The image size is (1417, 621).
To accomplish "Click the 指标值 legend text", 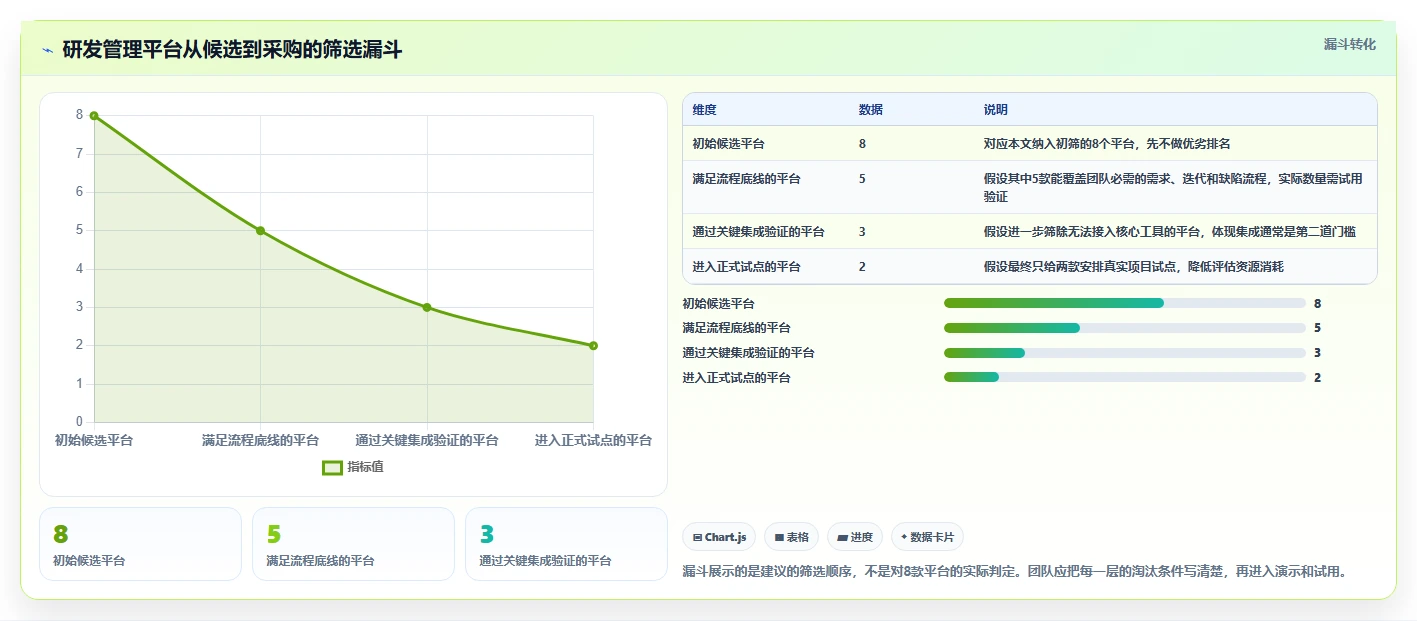I will (x=365, y=467).
